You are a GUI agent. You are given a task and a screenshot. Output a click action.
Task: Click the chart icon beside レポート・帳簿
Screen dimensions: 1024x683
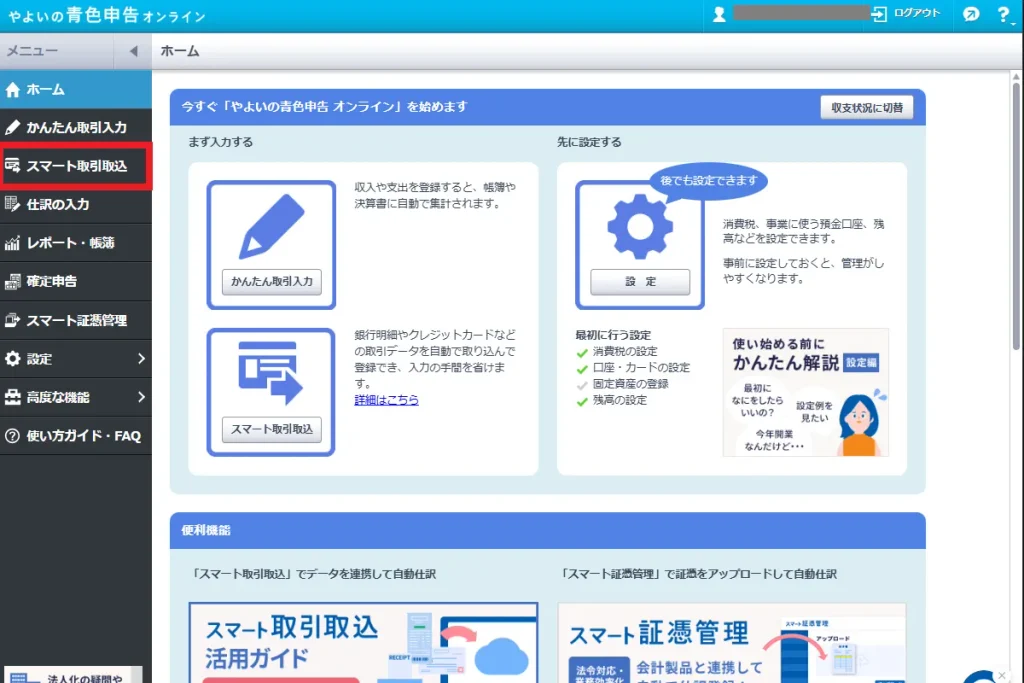pyautogui.click(x=12, y=243)
